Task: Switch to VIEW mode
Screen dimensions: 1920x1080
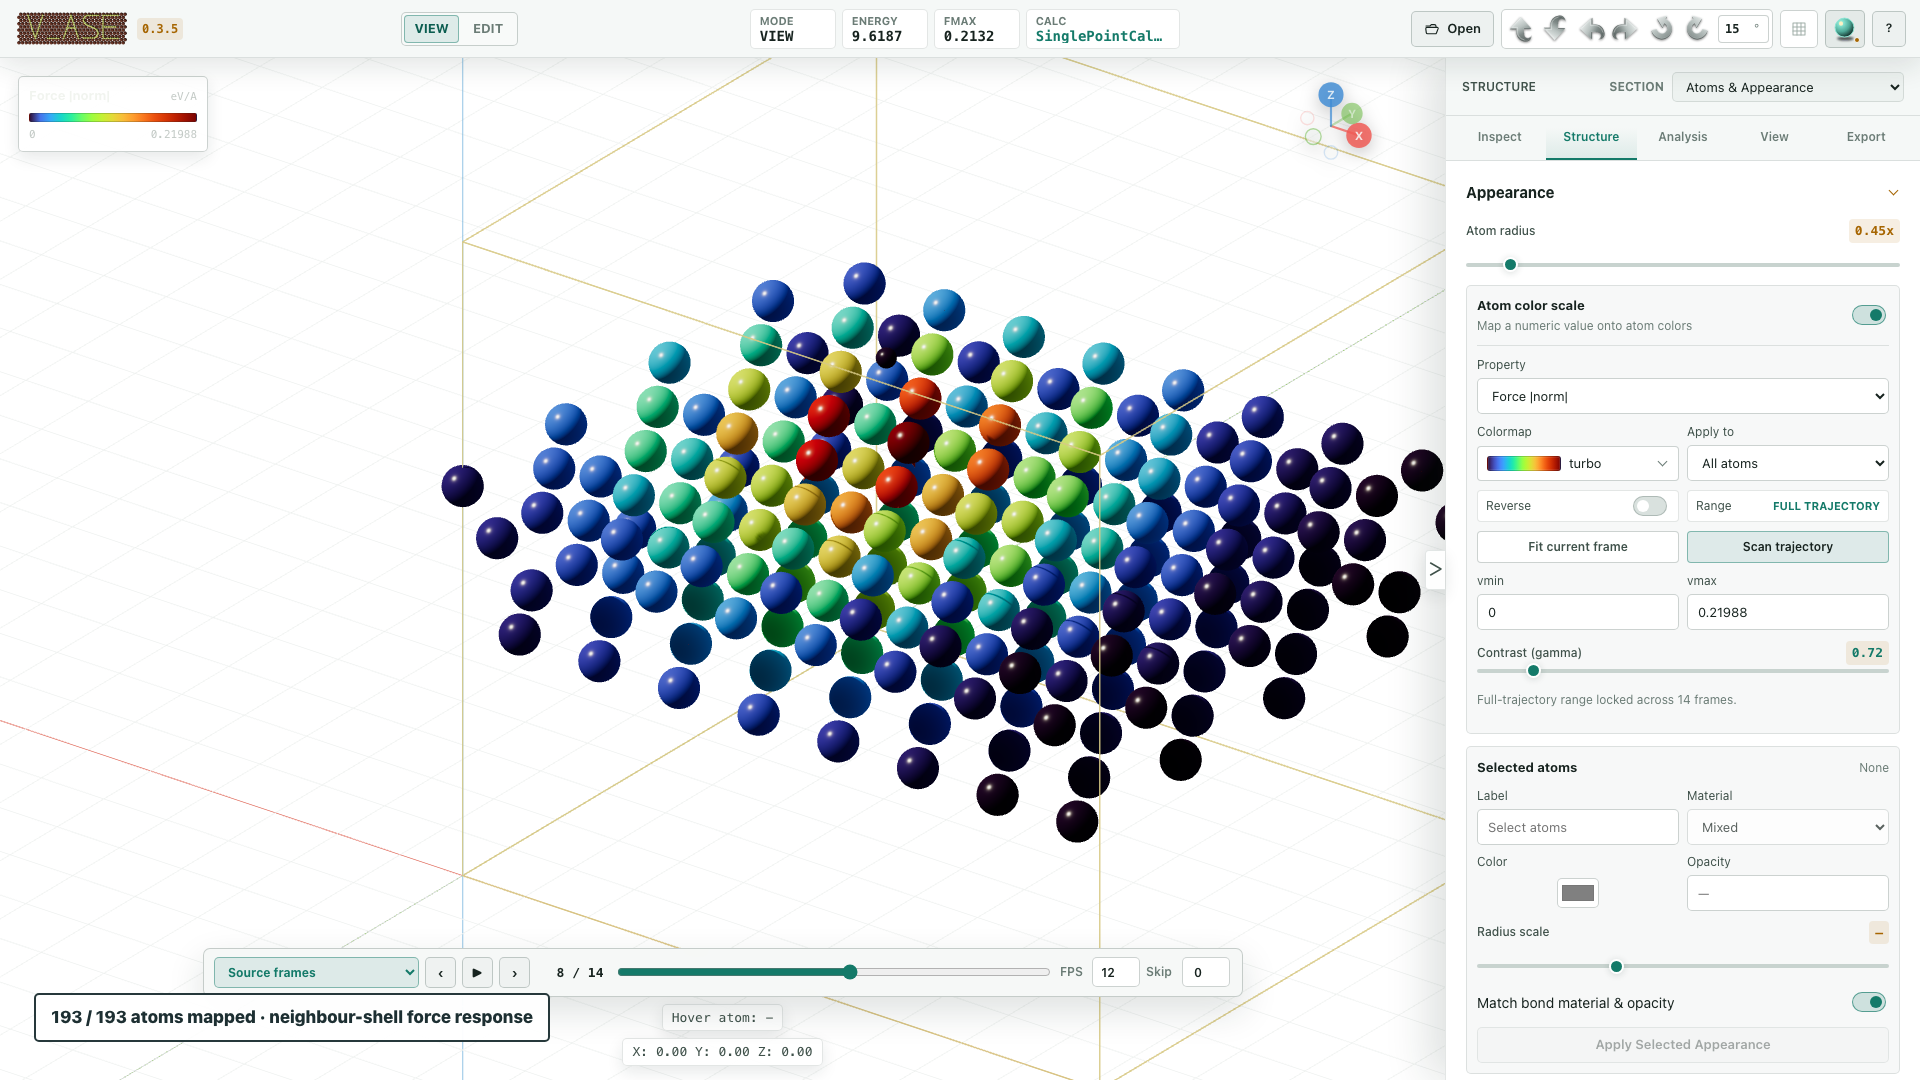Action: click(431, 29)
